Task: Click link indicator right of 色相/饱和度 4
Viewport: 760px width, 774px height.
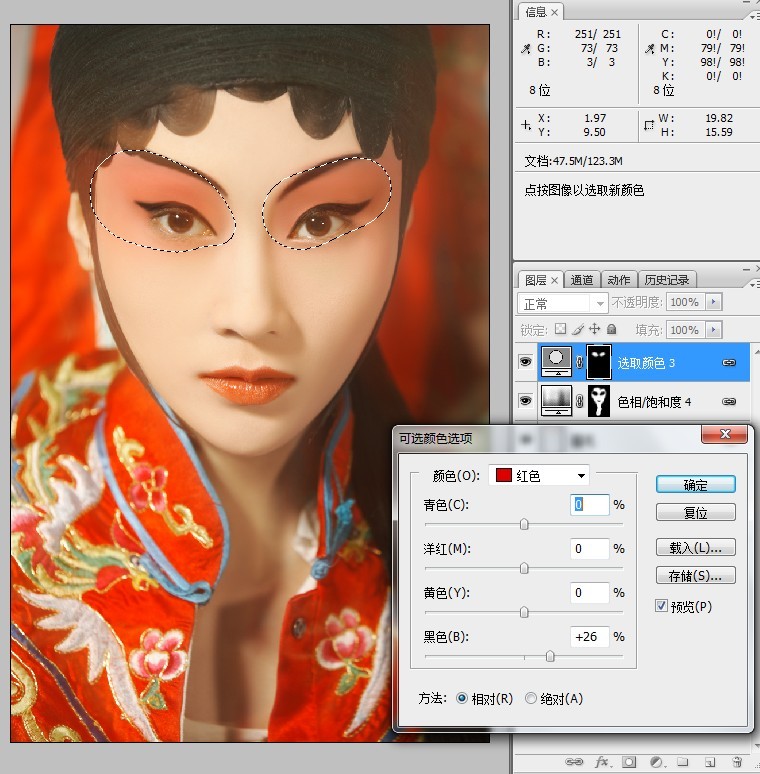Action: 729,401
